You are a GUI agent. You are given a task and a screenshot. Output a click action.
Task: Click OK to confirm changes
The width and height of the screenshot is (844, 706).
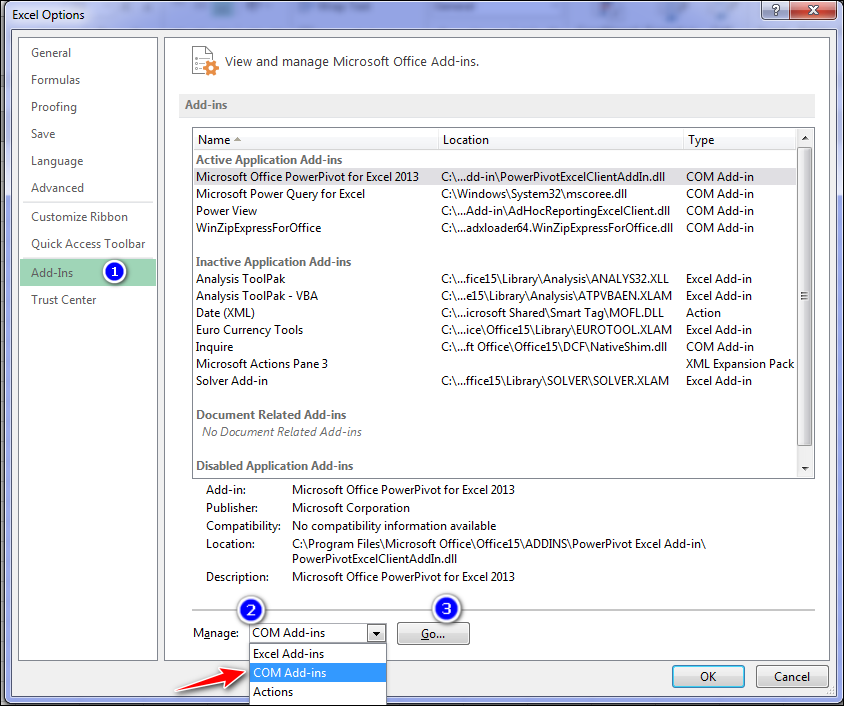[x=708, y=676]
